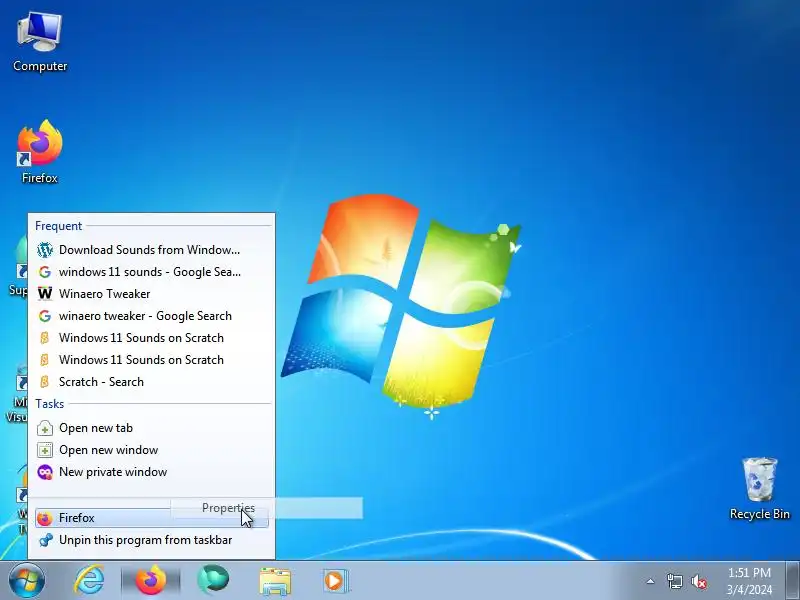Click the Google icon beside winaero tweaker
800x600 pixels.
tap(45, 316)
